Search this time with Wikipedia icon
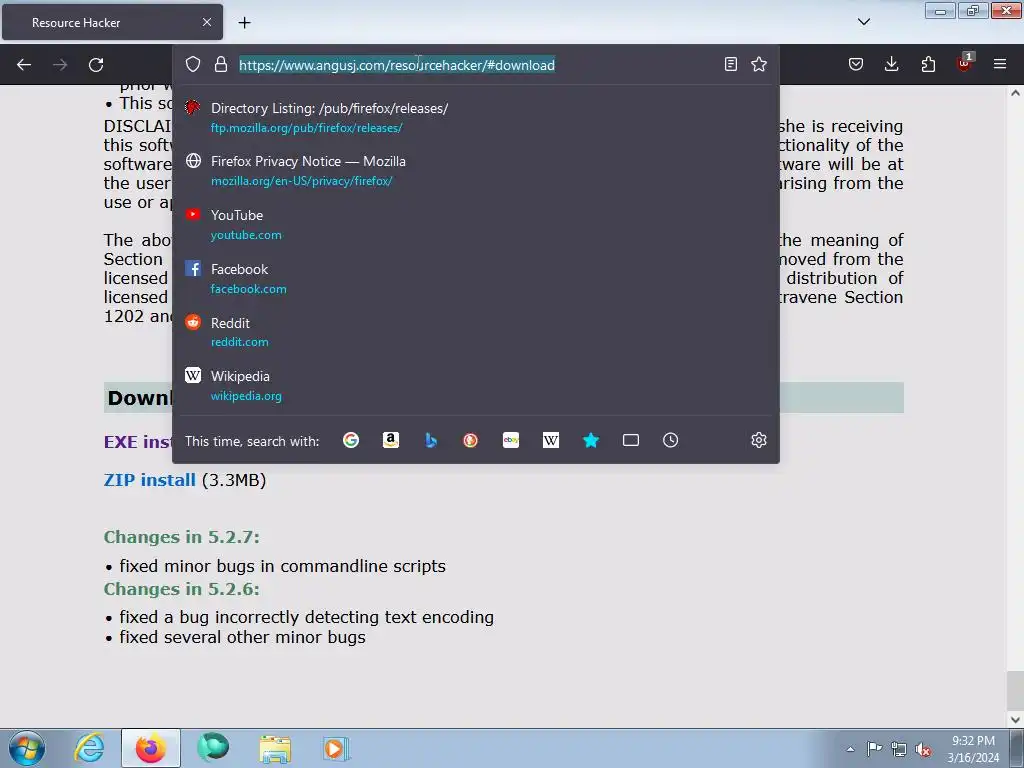Viewport: 1024px width, 768px height. tap(551, 440)
